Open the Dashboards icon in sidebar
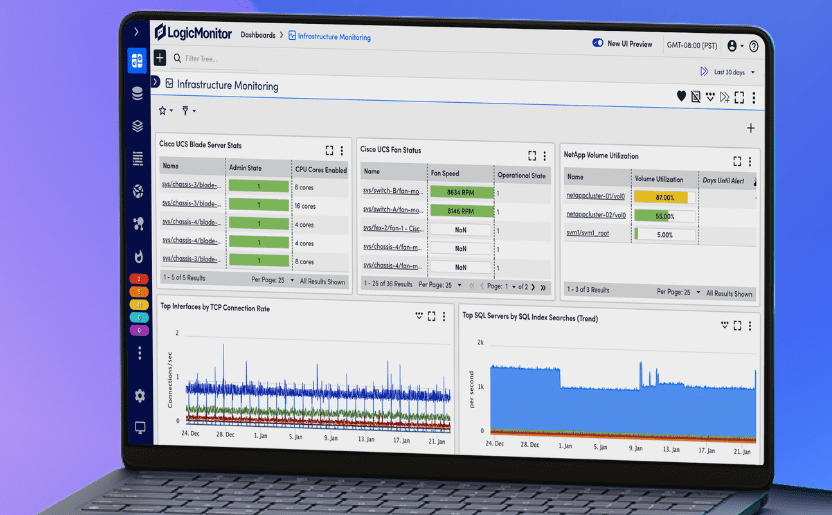The image size is (832, 515). 137,61
